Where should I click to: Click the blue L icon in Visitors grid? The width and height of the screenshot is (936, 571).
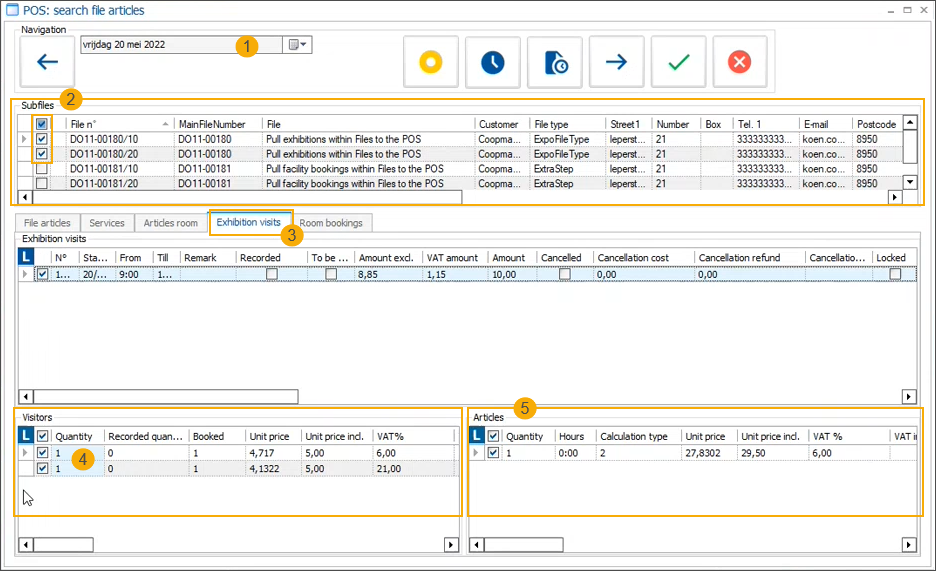27,436
